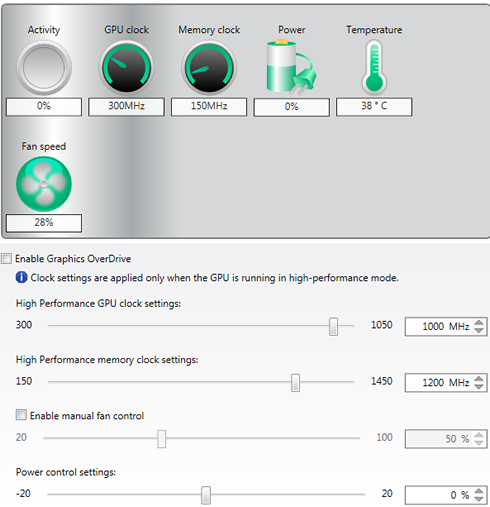Click the Memory clock gauge icon
This screenshot has width=490, height=507.
(x=209, y=68)
